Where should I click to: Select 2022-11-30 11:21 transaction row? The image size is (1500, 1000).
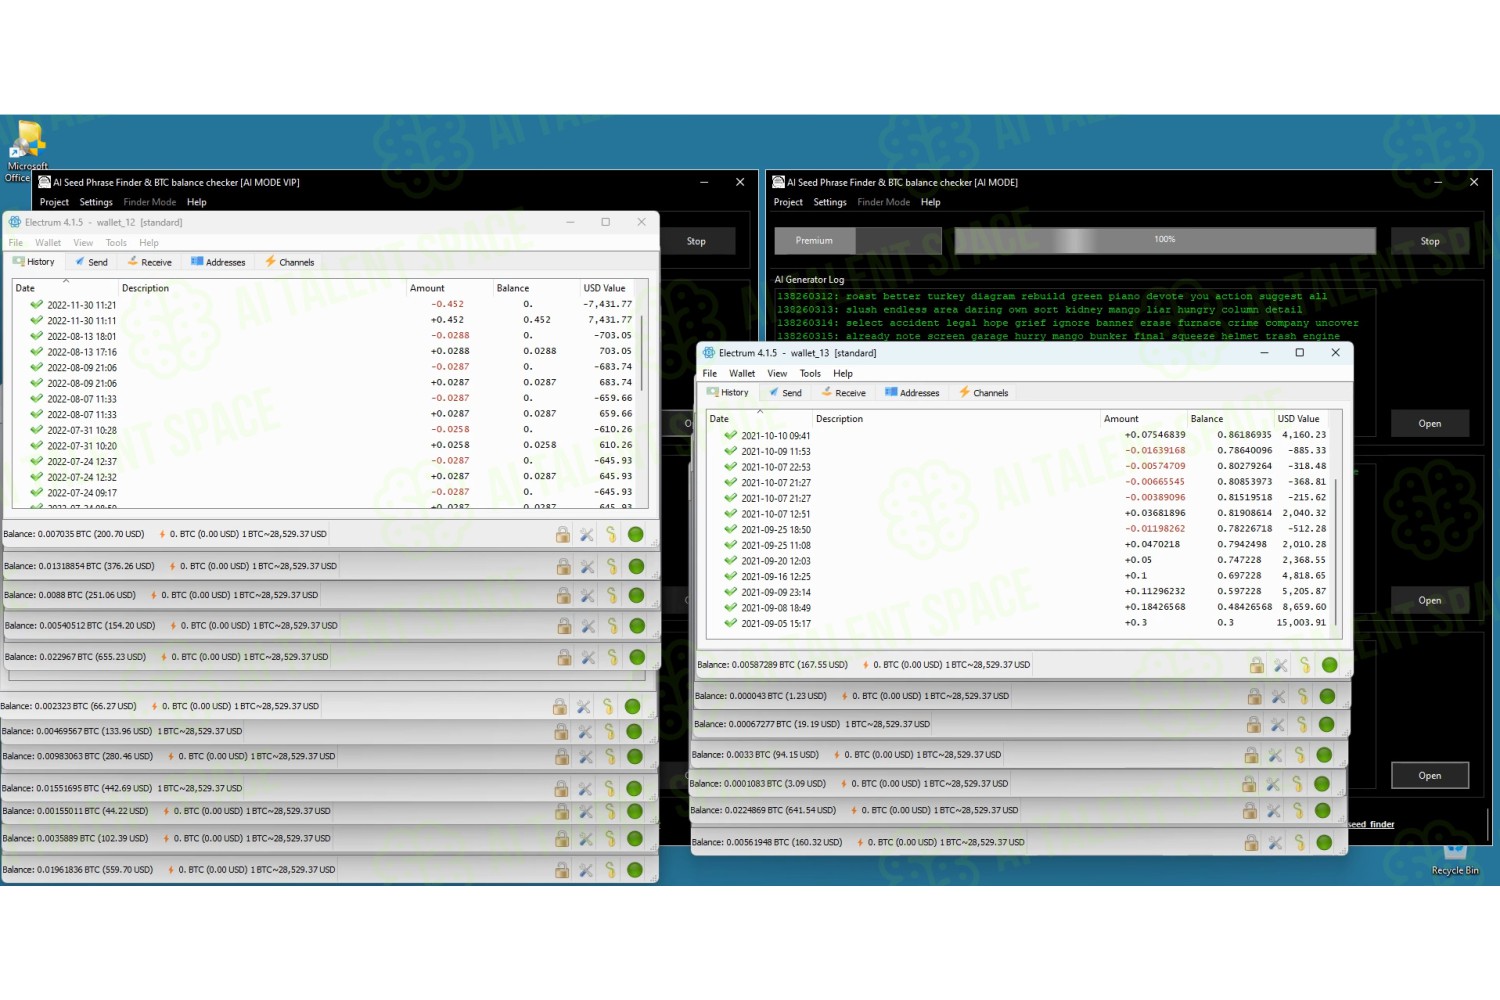324,305
